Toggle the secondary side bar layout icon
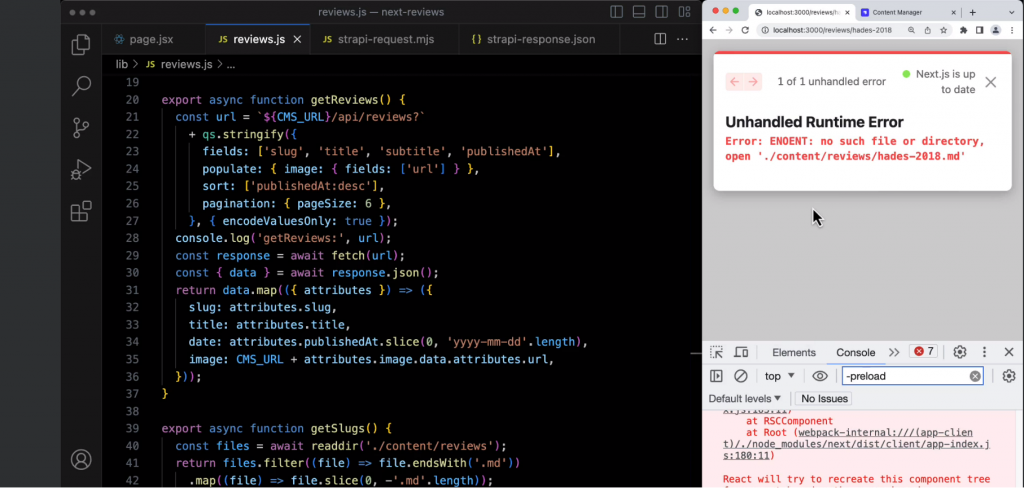Image resolution: width=1024 pixels, height=488 pixels. (x=662, y=12)
